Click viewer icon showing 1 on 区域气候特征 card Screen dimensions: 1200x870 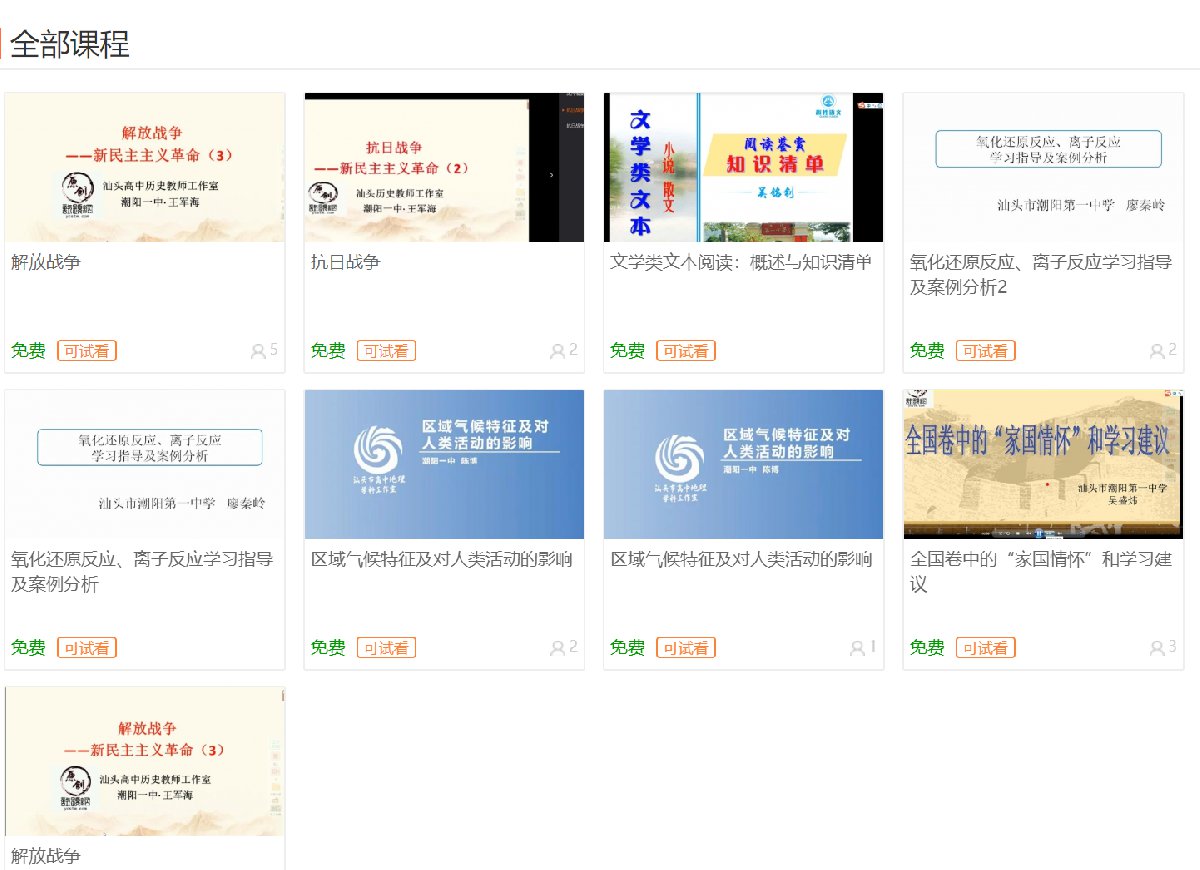pos(857,648)
